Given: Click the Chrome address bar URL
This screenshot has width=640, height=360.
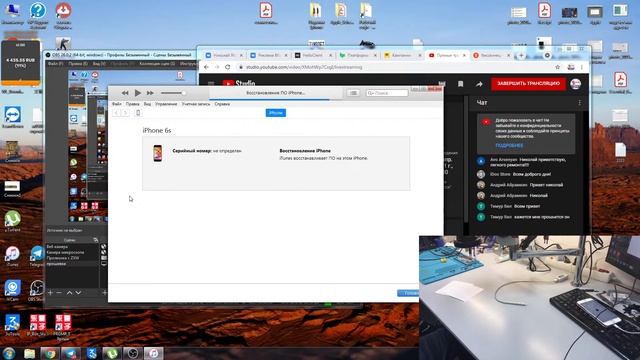Looking at the screenshot, I should coord(304,67).
